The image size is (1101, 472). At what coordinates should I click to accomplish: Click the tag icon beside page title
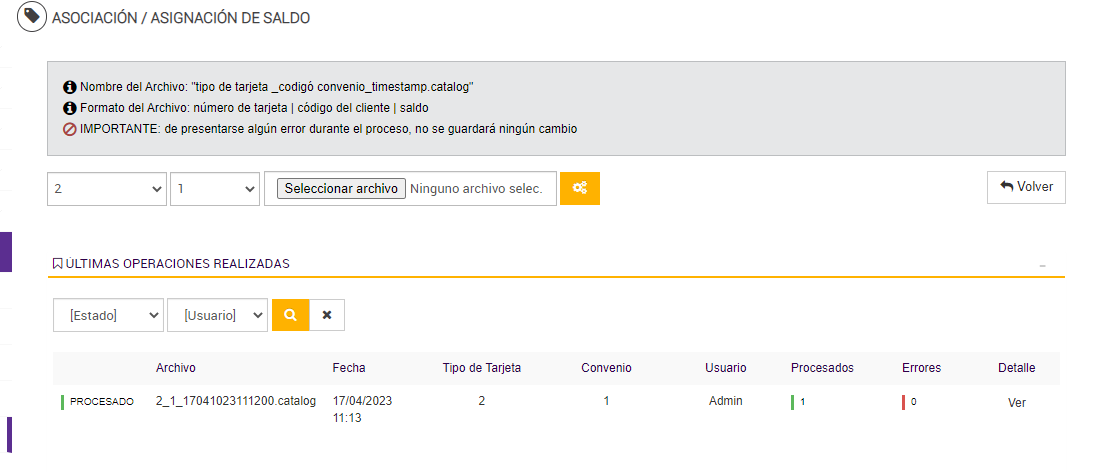32,18
